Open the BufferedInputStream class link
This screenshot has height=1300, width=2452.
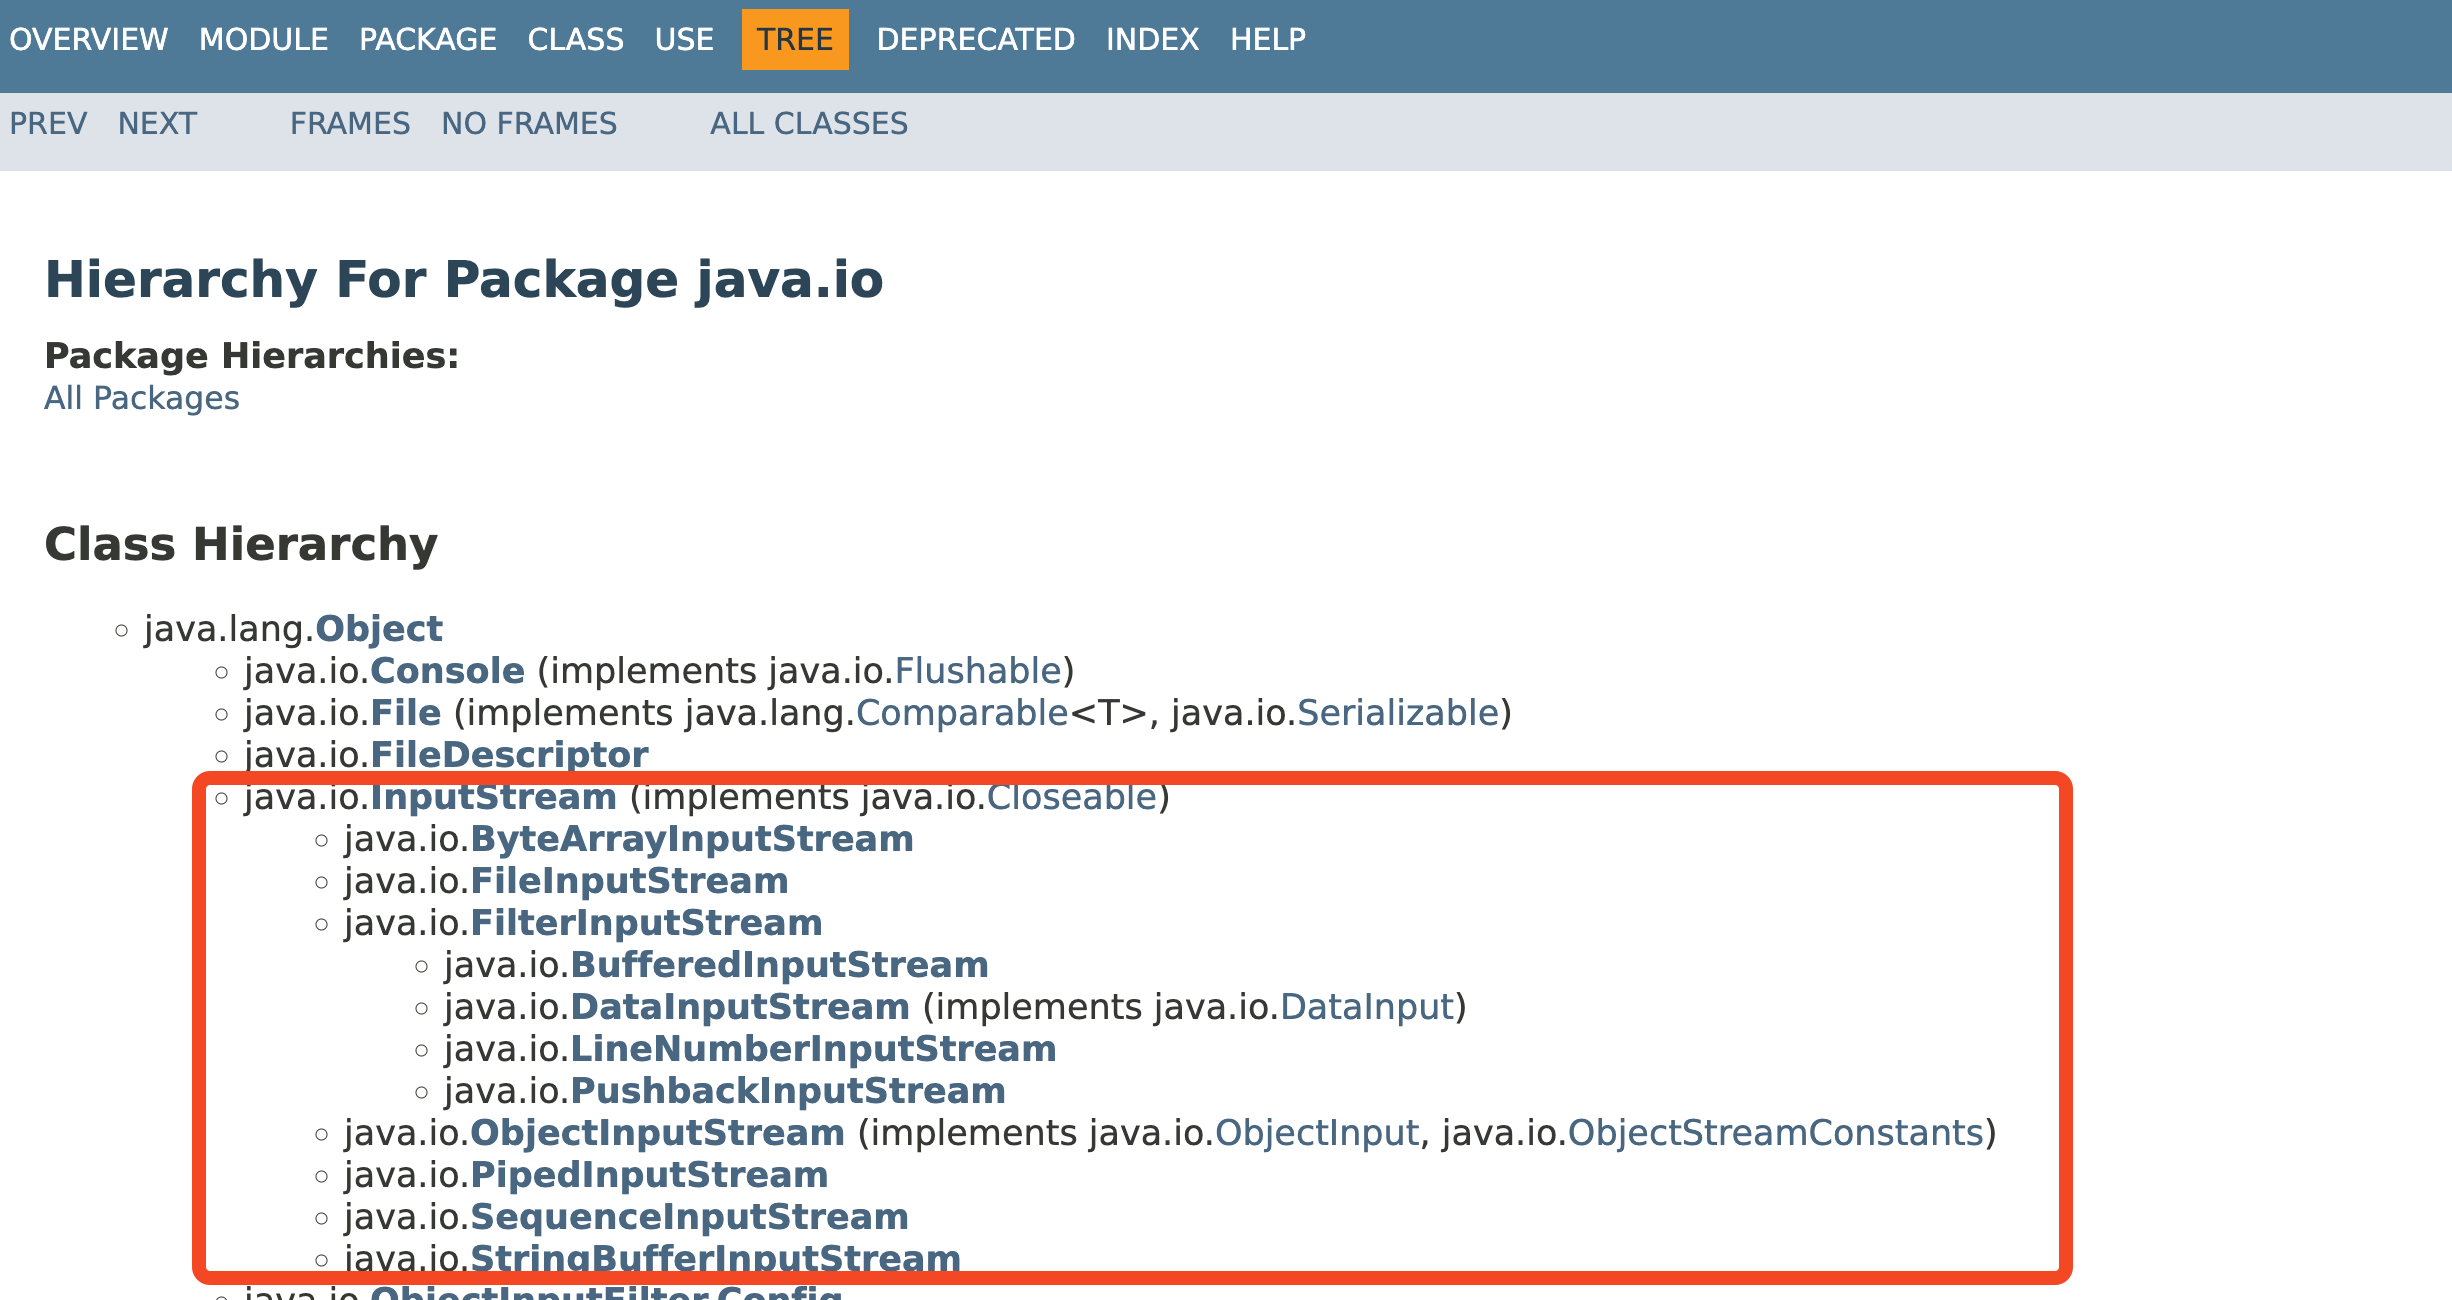click(x=779, y=965)
